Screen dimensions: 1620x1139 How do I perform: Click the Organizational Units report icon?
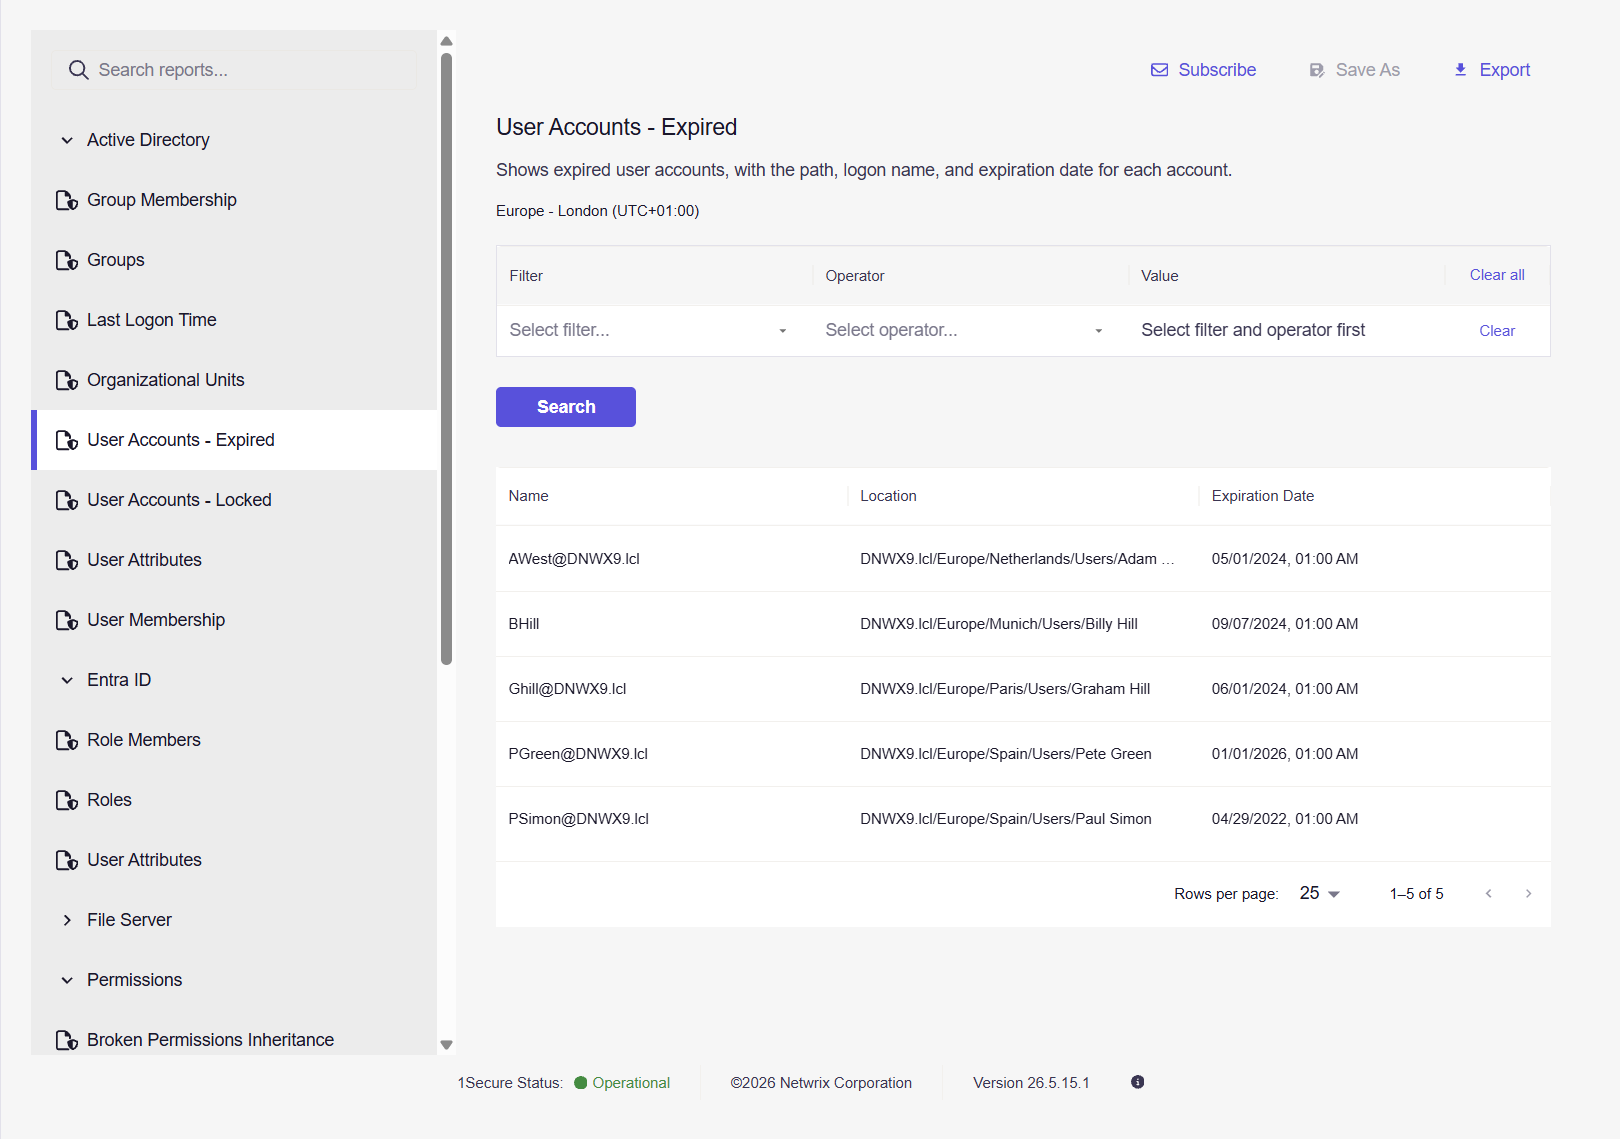coord(67,380)
